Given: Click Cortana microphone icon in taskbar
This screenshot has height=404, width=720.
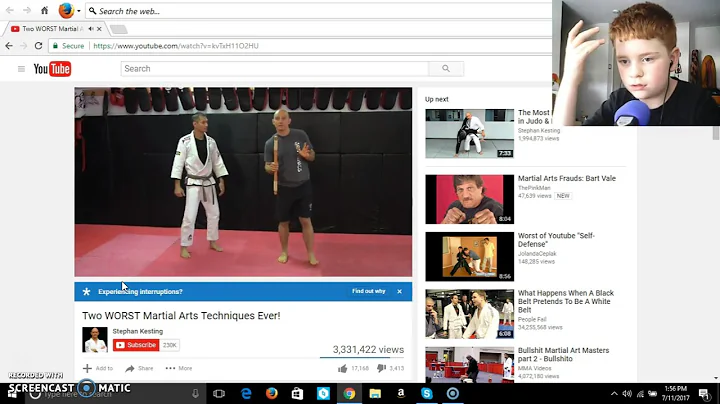Looking at the screenshot, I should [x=195, y=393].
